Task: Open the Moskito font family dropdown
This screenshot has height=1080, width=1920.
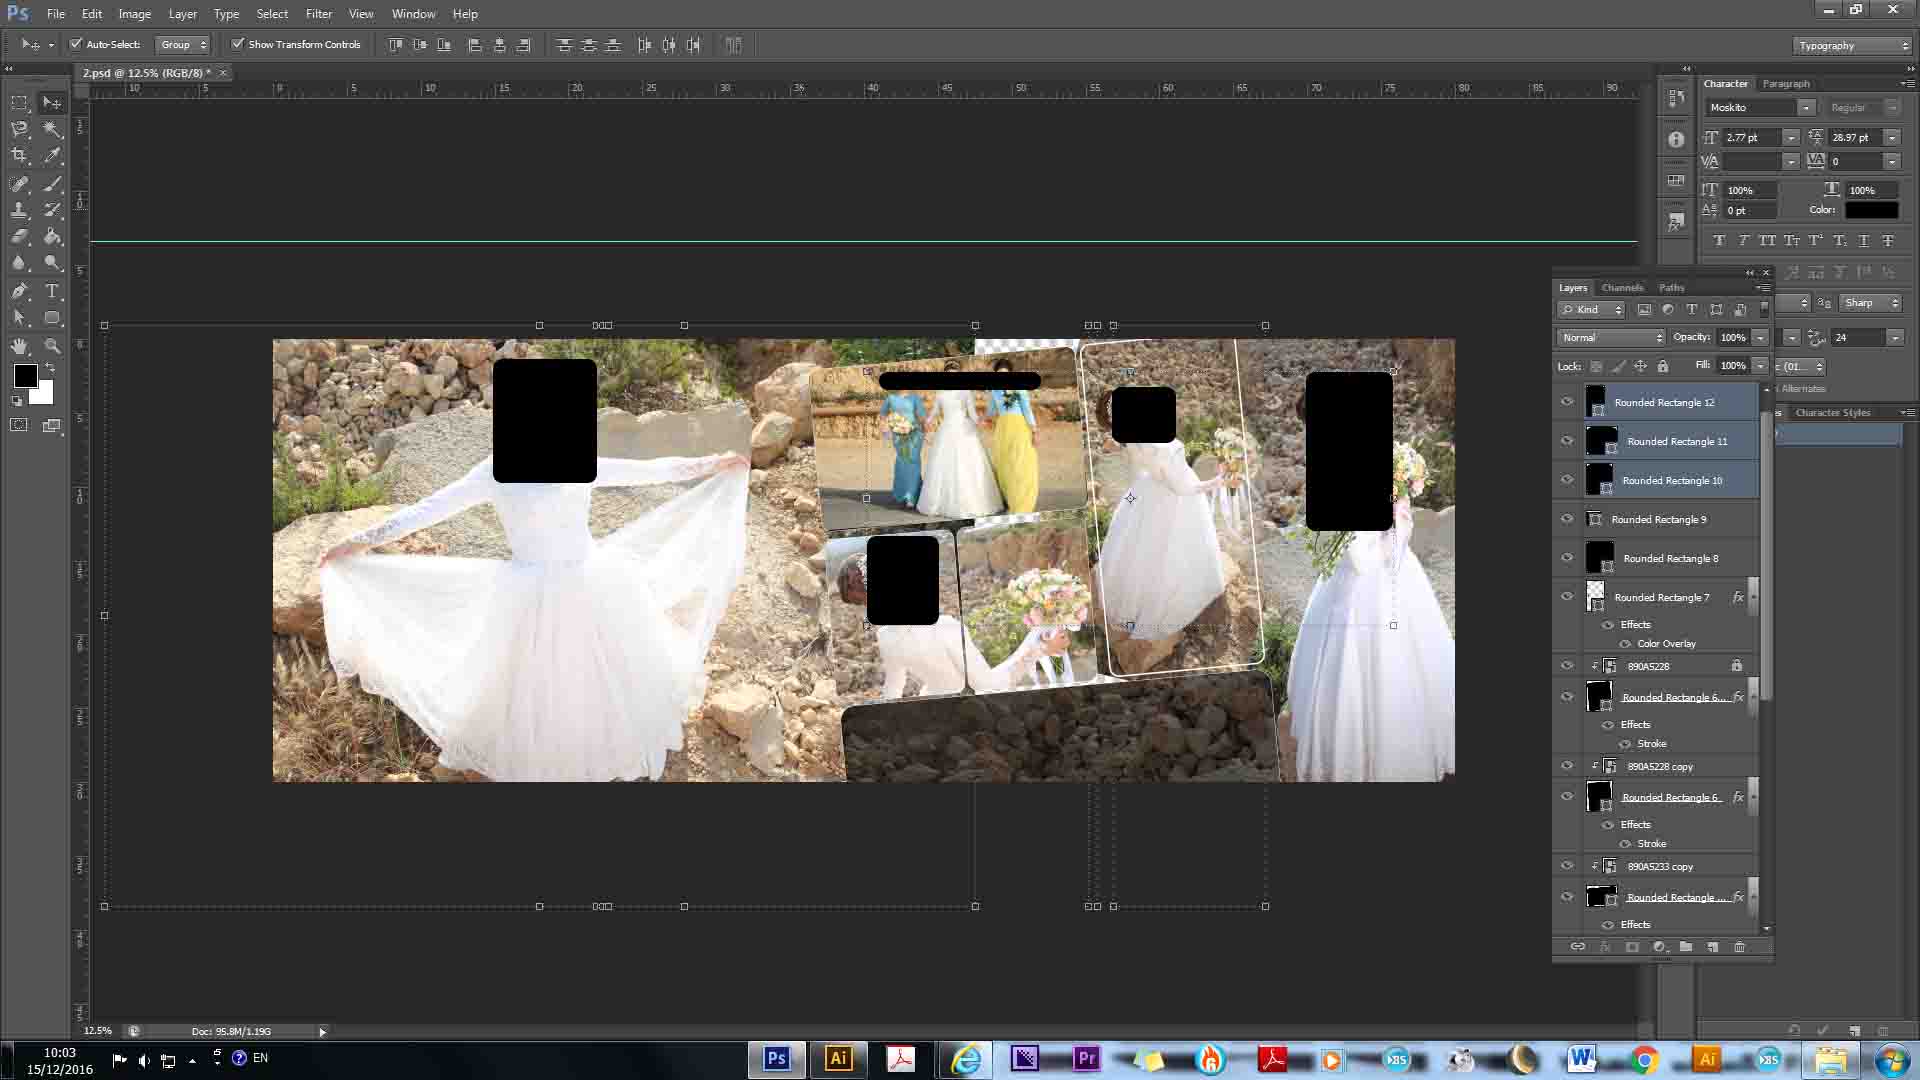Action: (1760, 108)
